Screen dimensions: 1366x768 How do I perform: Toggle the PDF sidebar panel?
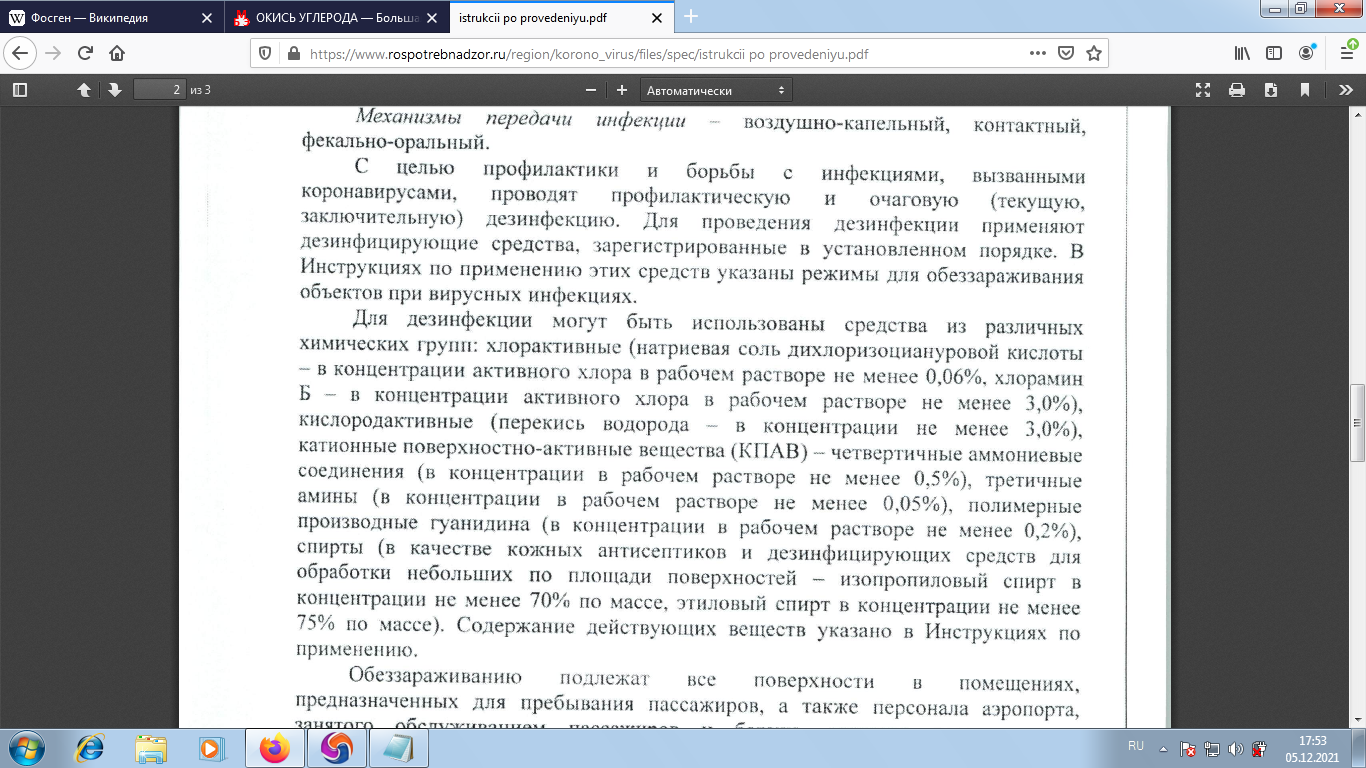[x=18, y=89]
